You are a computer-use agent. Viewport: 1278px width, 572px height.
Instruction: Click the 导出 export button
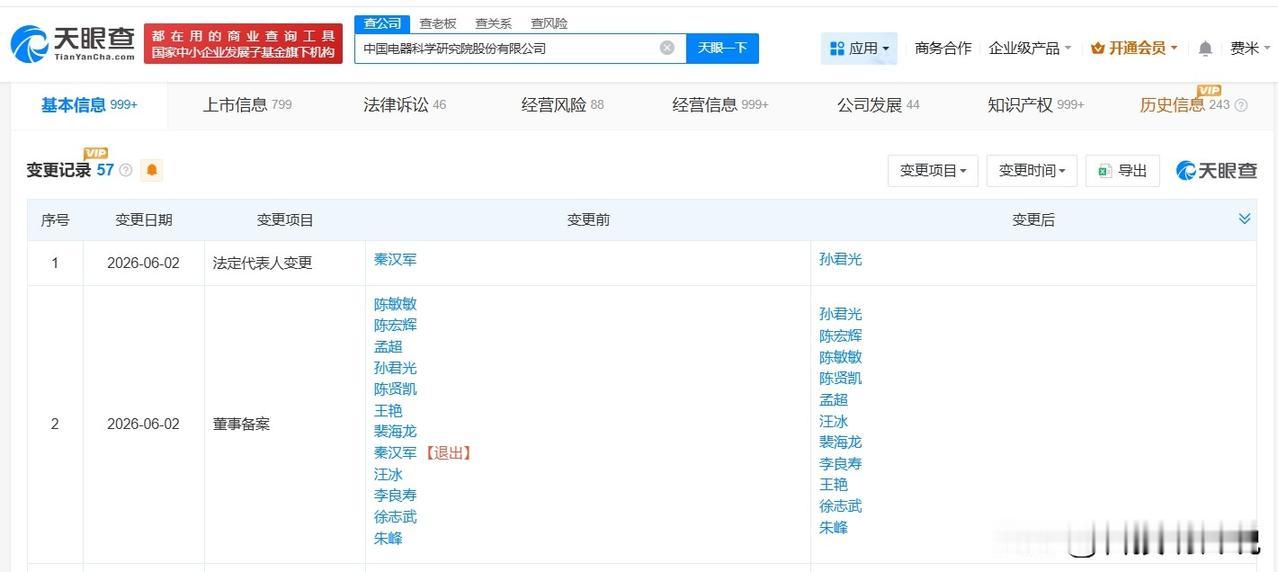[1122, 170]
